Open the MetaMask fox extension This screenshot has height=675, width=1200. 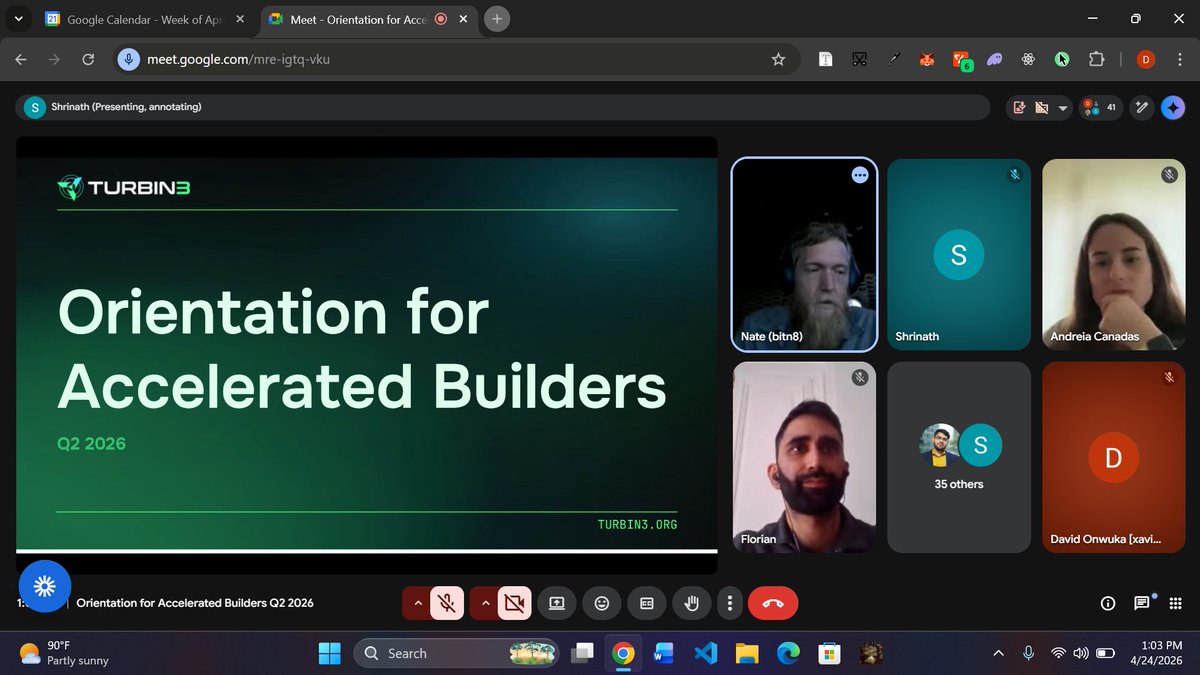coord(927,60)
